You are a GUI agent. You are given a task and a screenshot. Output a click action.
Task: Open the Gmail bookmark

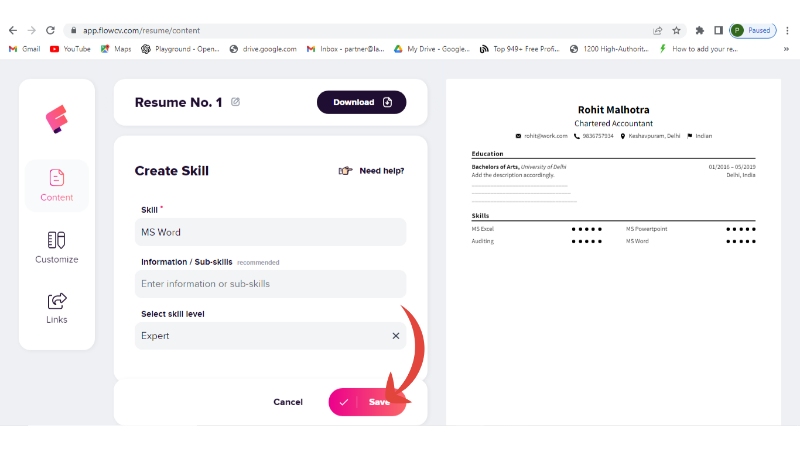pyautogui.click(x=24, y=49)
